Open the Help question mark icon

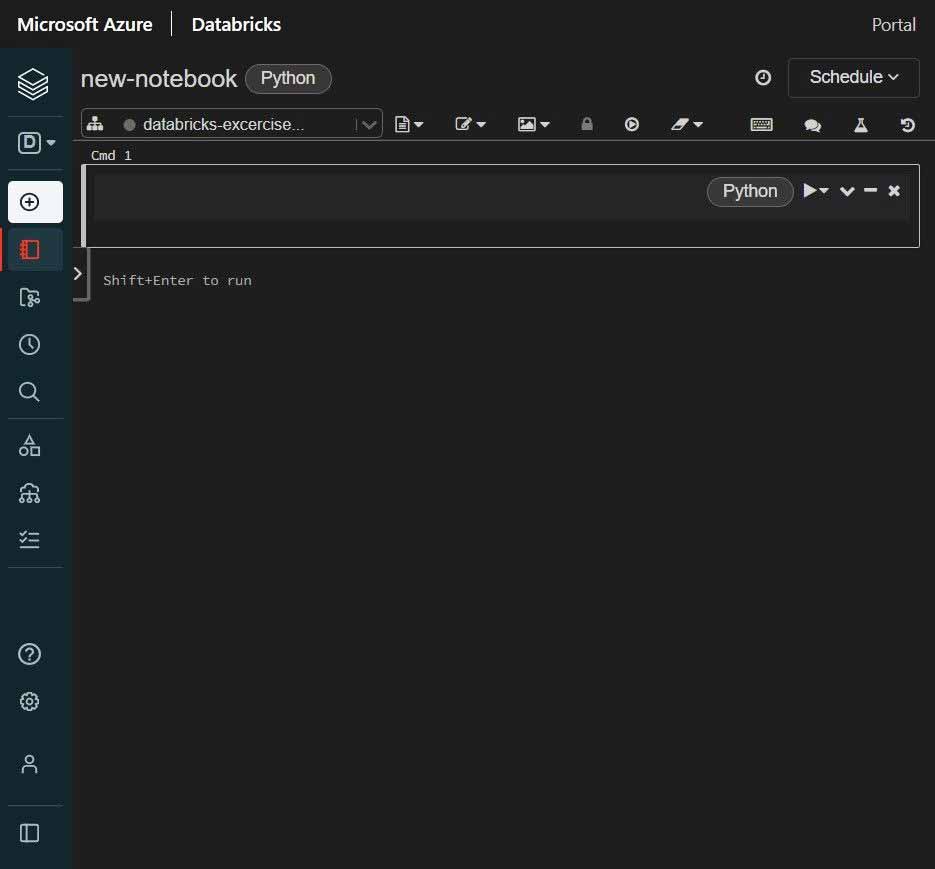point(29,654)
